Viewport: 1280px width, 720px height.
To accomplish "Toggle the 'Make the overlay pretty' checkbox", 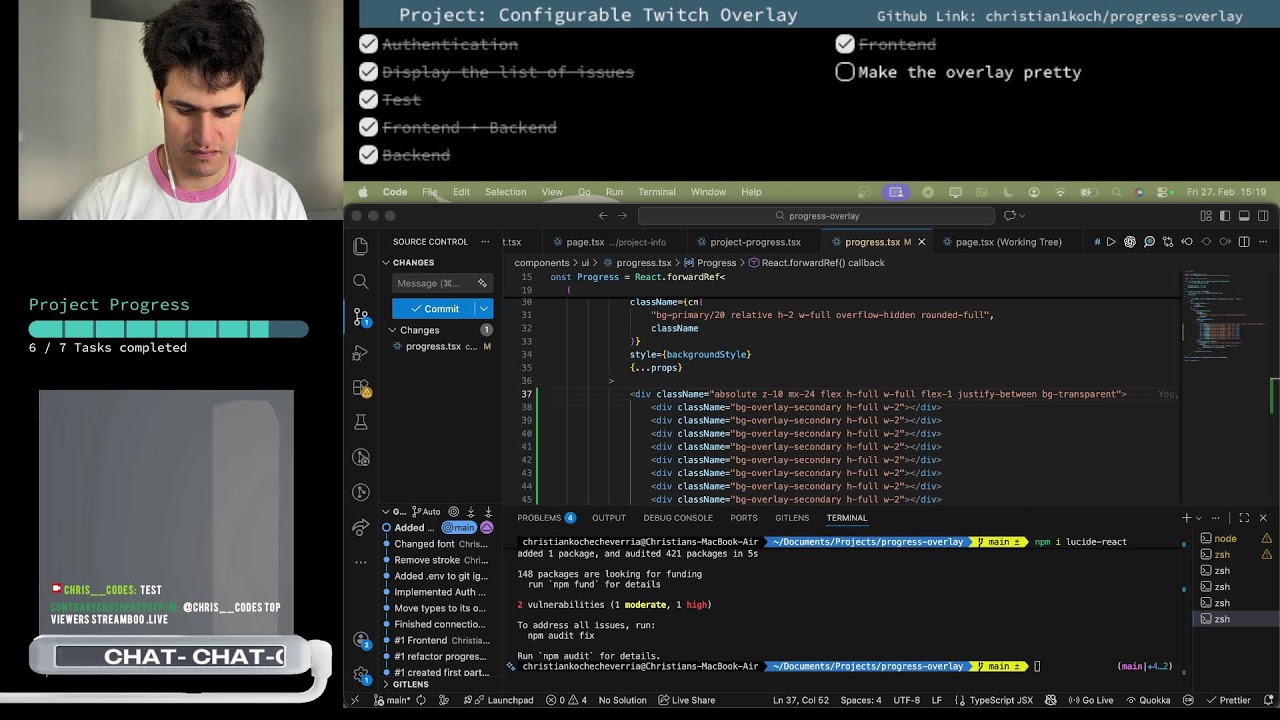I will (x=845, y=72).
